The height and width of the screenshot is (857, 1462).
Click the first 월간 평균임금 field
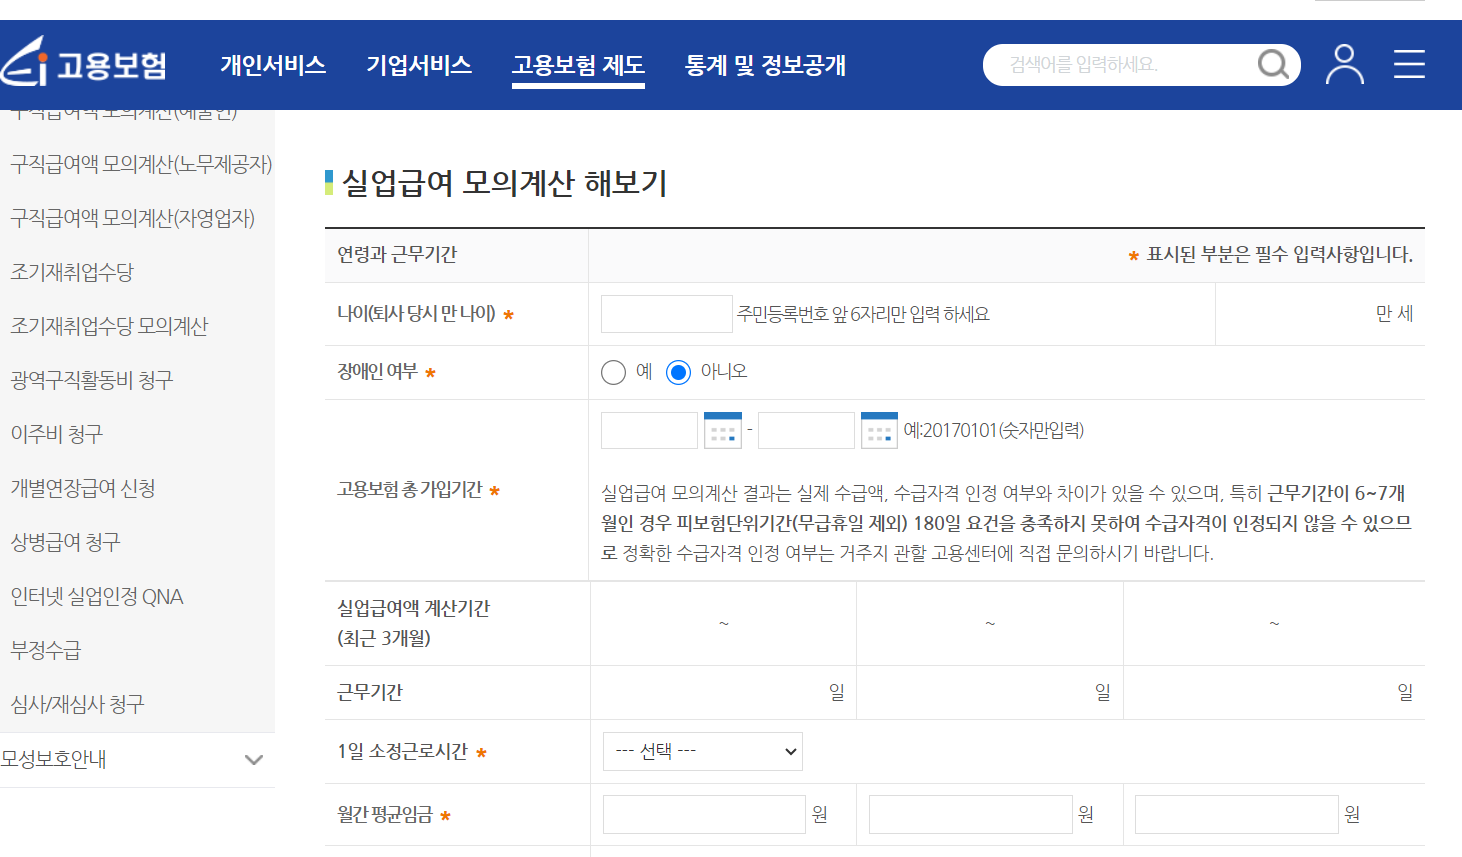point(704,815)
